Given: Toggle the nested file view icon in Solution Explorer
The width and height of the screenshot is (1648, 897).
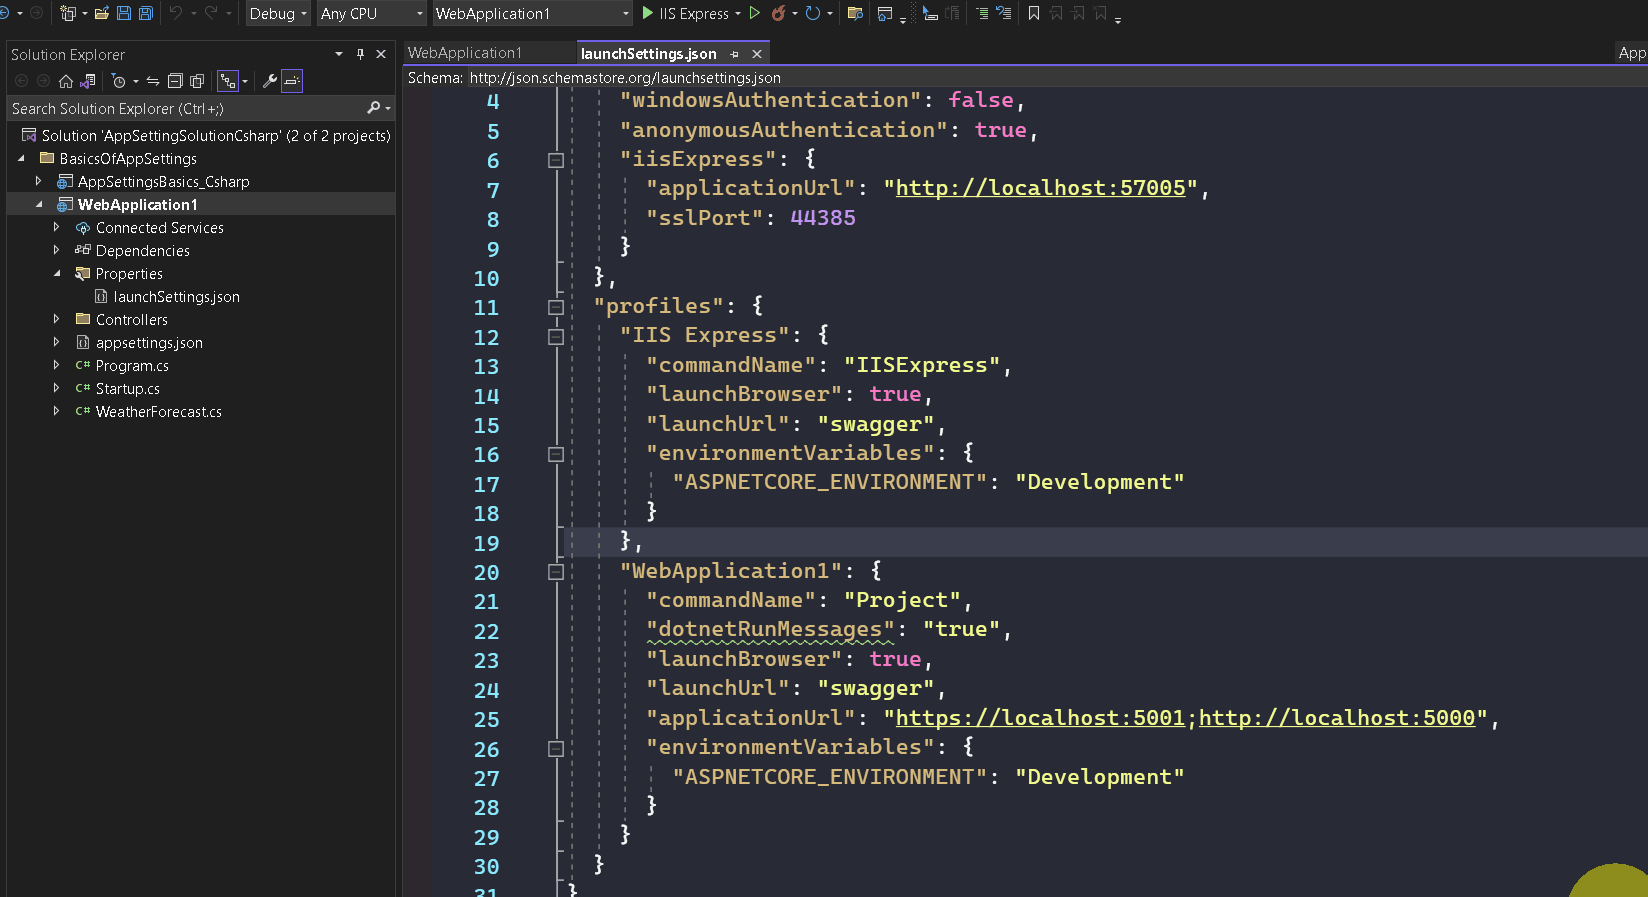Looking at the screenshot, I should tap(228, 81).
